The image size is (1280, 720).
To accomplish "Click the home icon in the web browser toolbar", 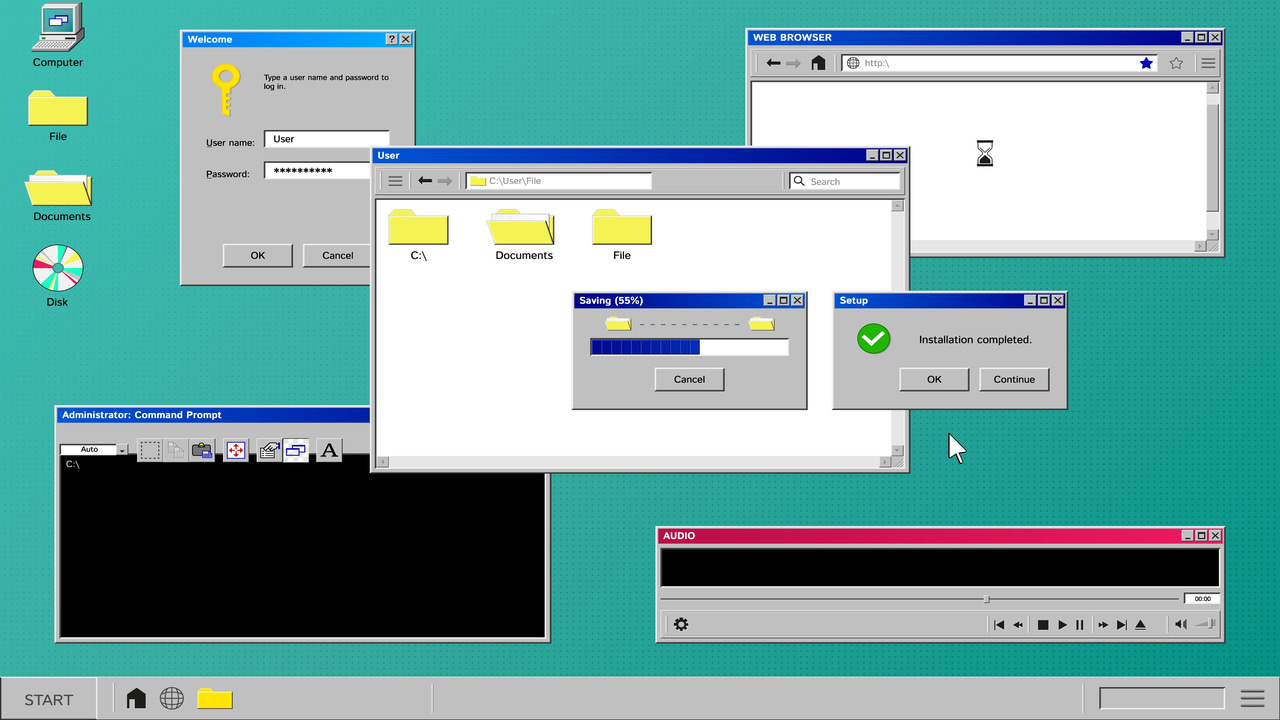I will pos(818,62).
